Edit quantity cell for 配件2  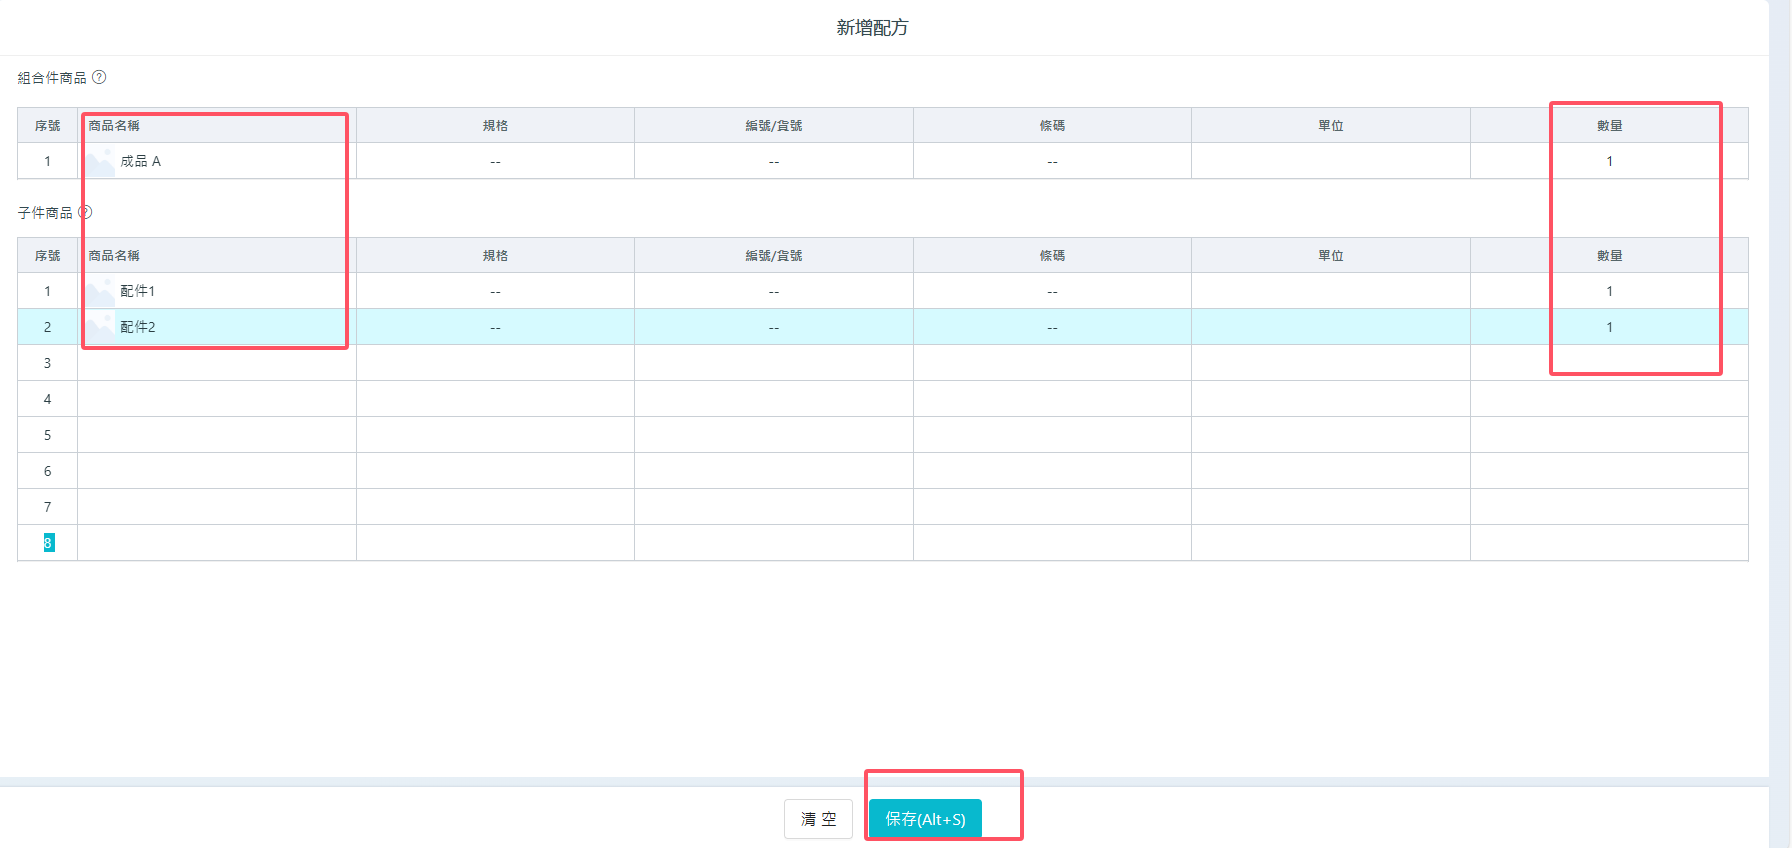(1609, 327)
